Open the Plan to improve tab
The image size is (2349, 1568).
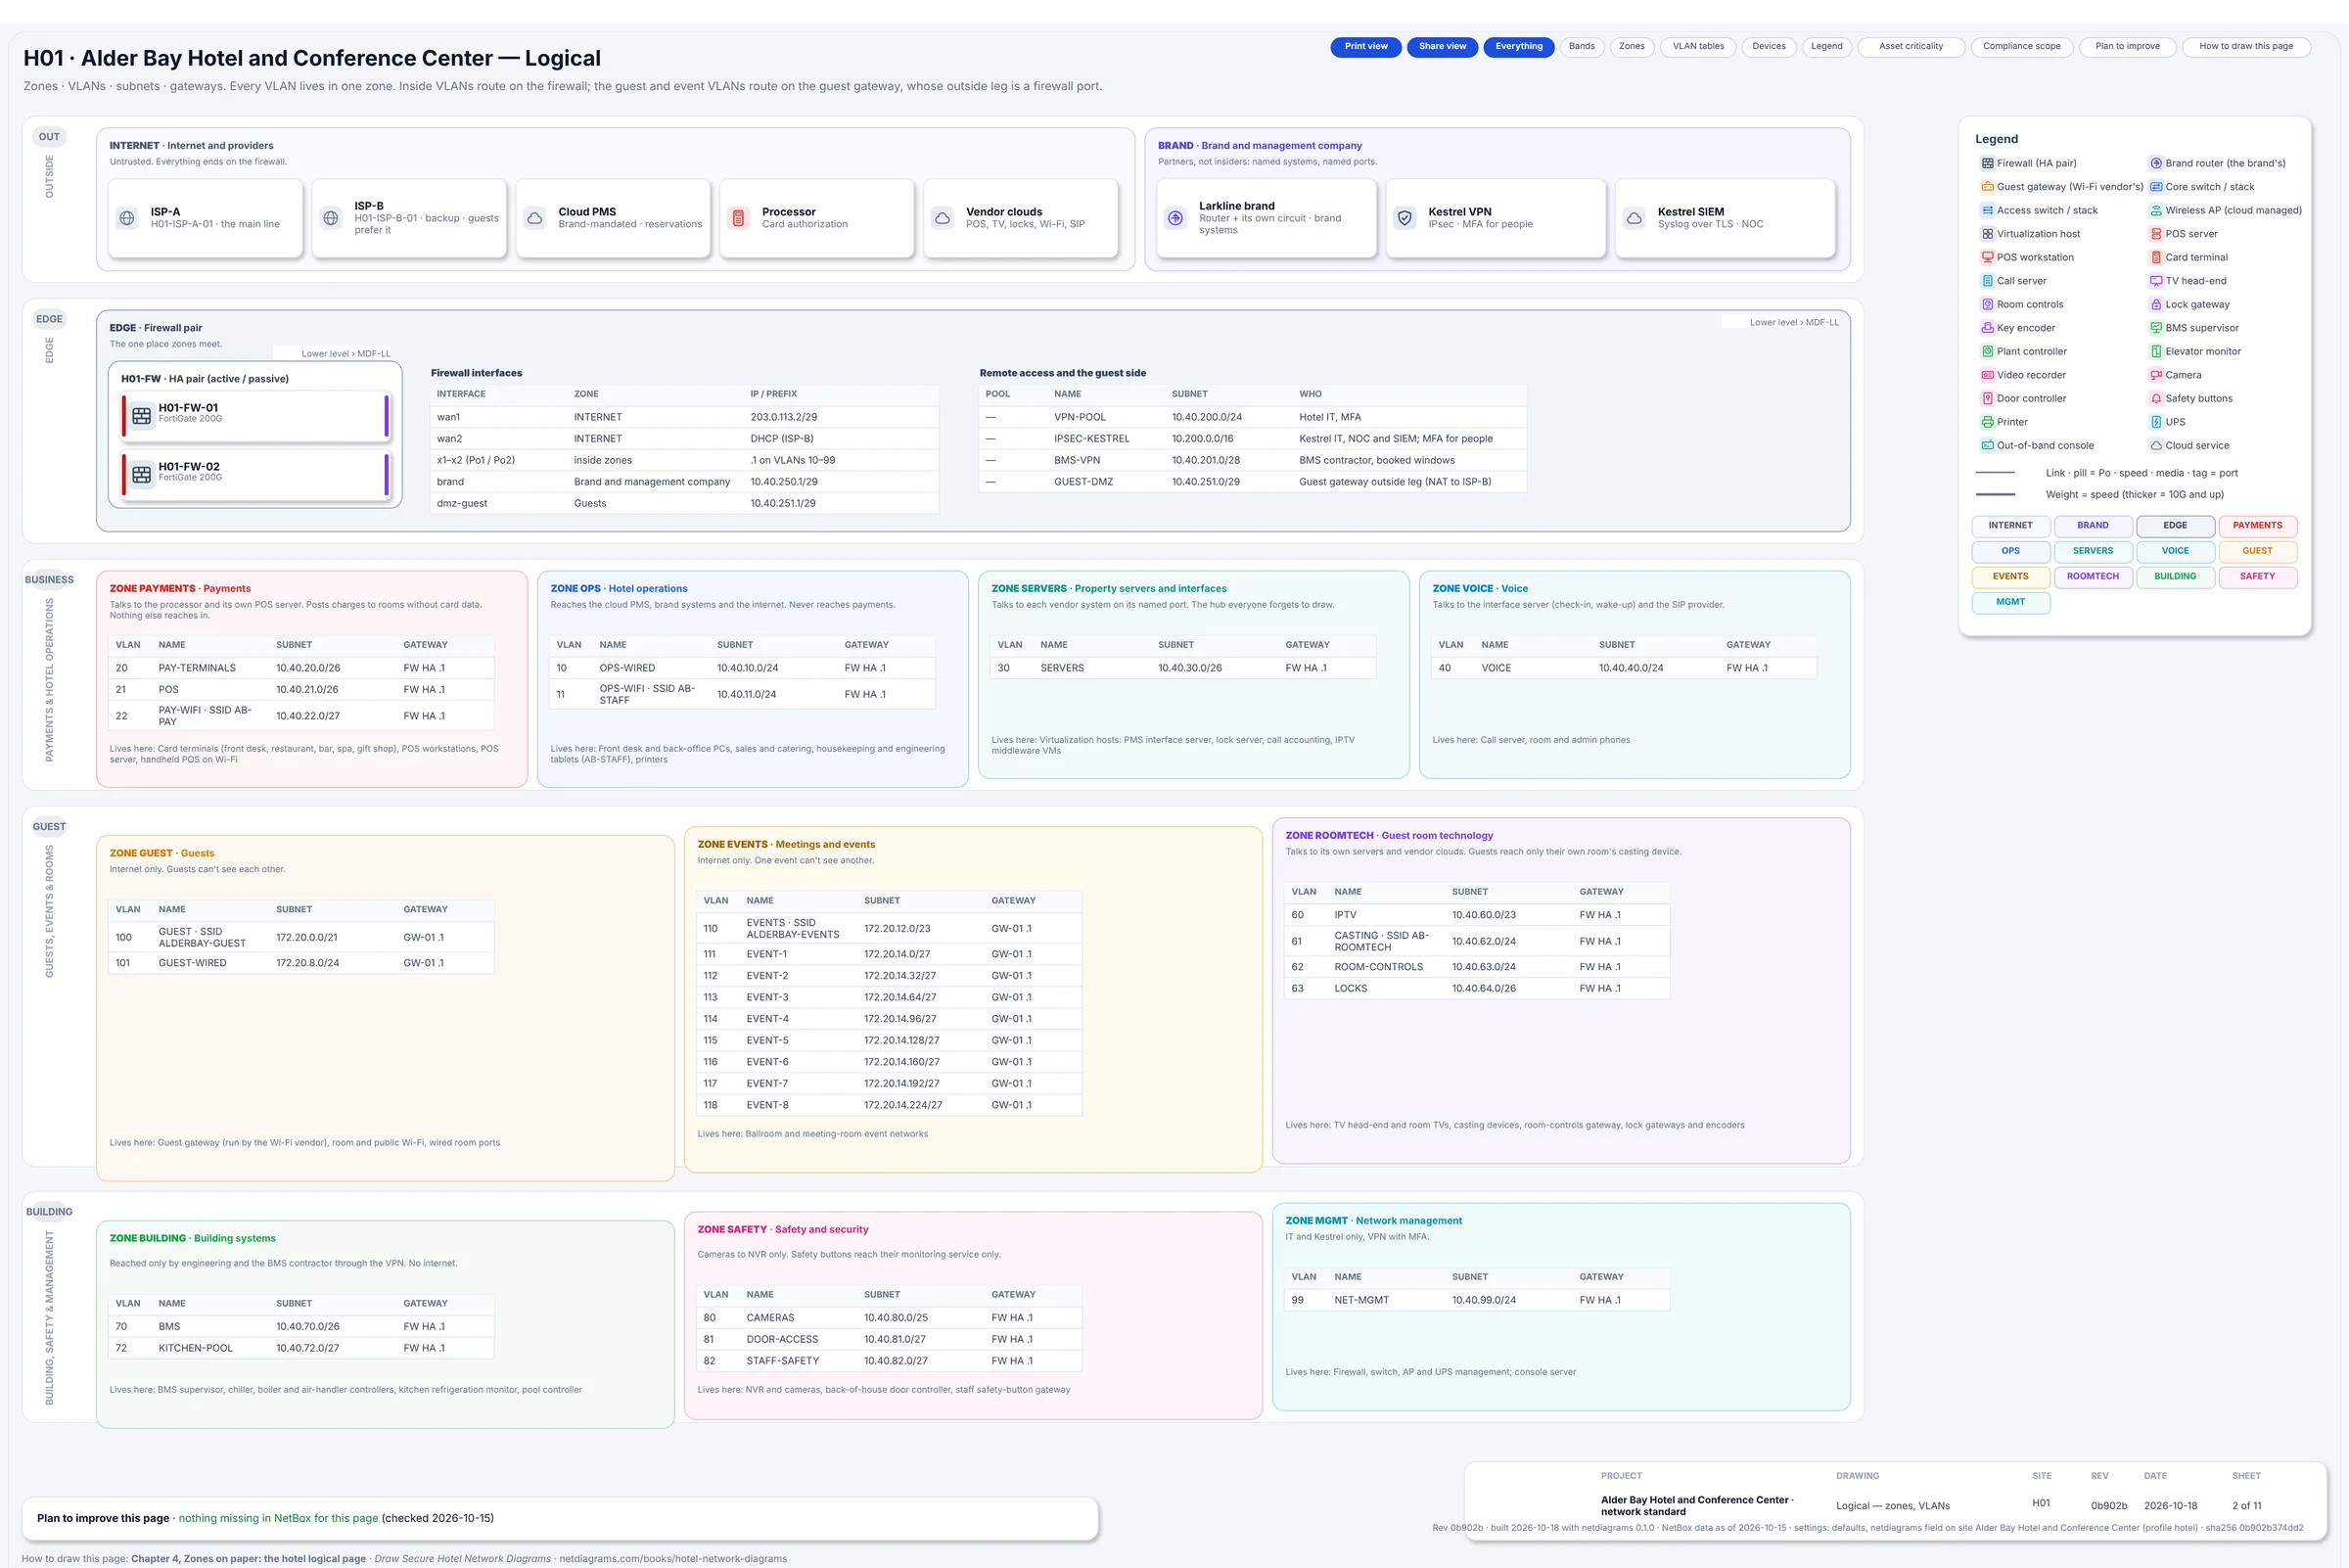(2127, 47)
